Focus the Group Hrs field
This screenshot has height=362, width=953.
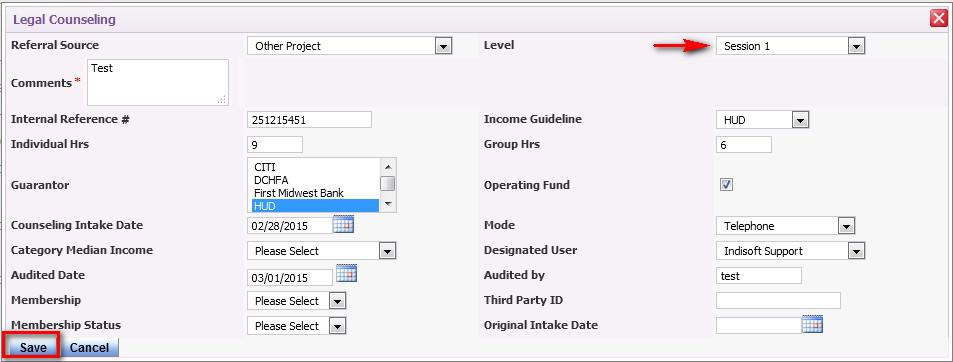point(744,145)
